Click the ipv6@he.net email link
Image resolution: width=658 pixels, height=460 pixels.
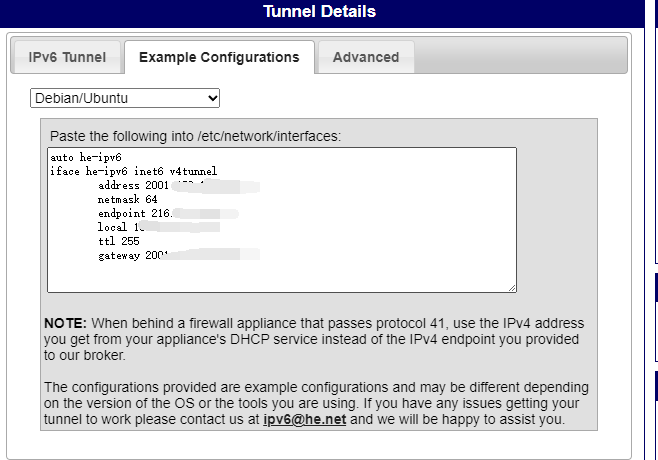[x=305, y=419]
